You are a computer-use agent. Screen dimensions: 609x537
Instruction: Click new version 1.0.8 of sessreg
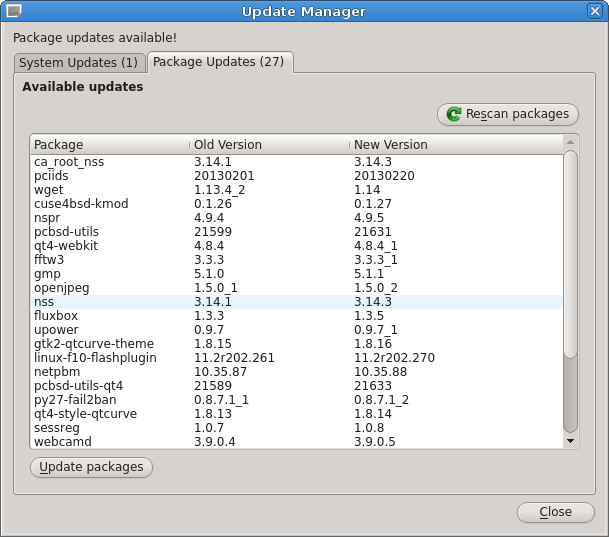click(369, 428)
